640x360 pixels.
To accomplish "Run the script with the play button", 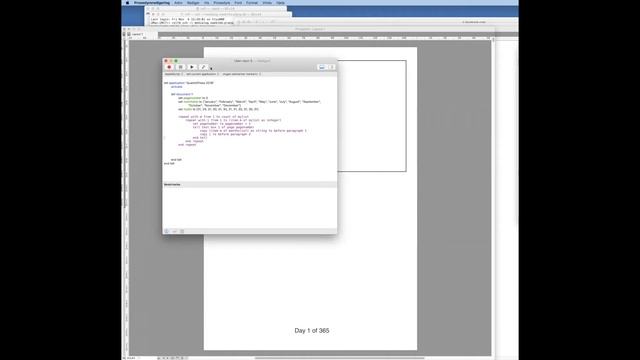I will coord(192,67).
